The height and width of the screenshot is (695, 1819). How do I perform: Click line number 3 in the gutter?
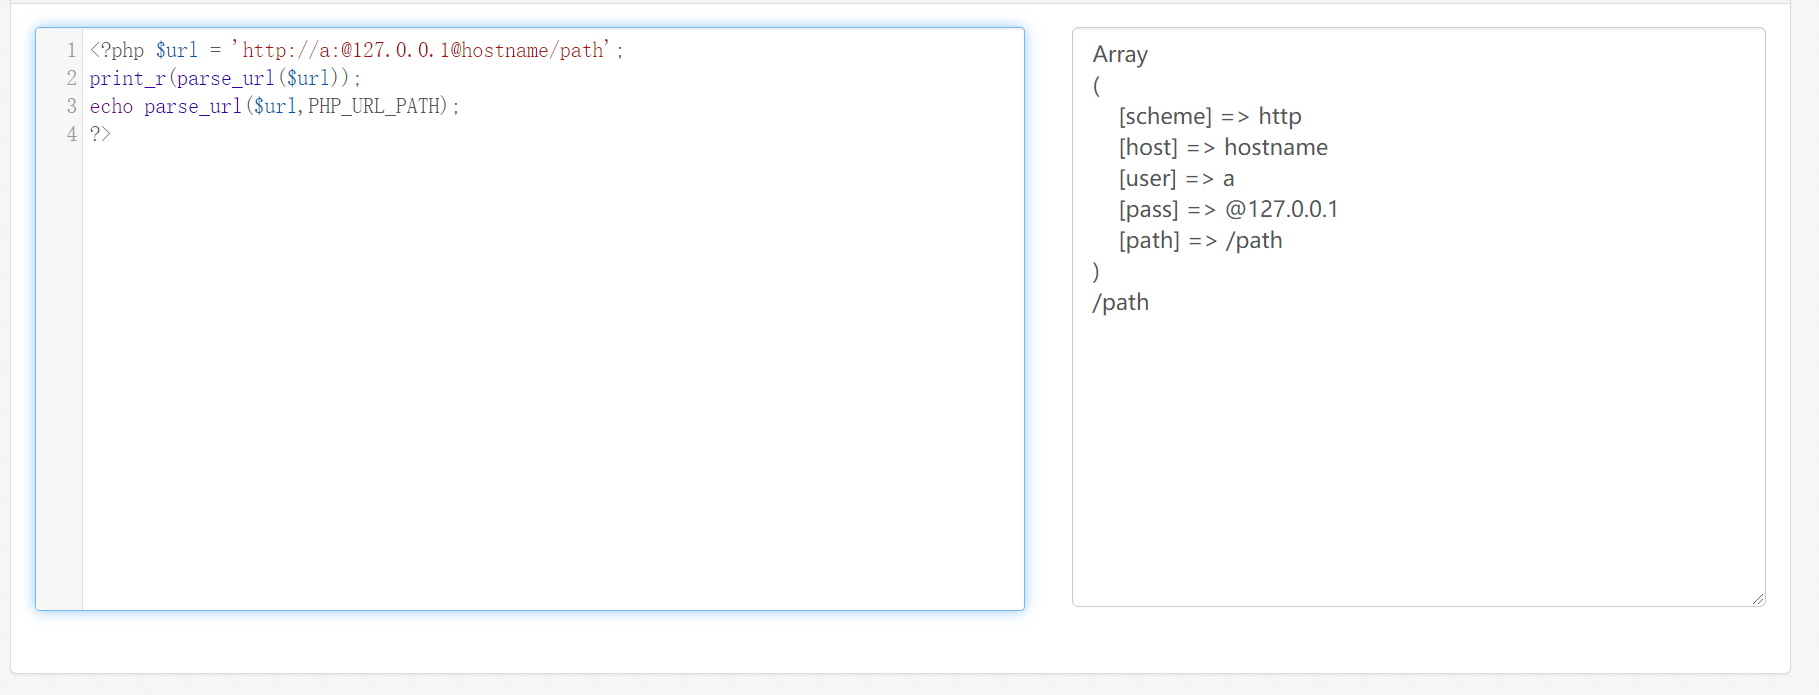pos(71,106)
